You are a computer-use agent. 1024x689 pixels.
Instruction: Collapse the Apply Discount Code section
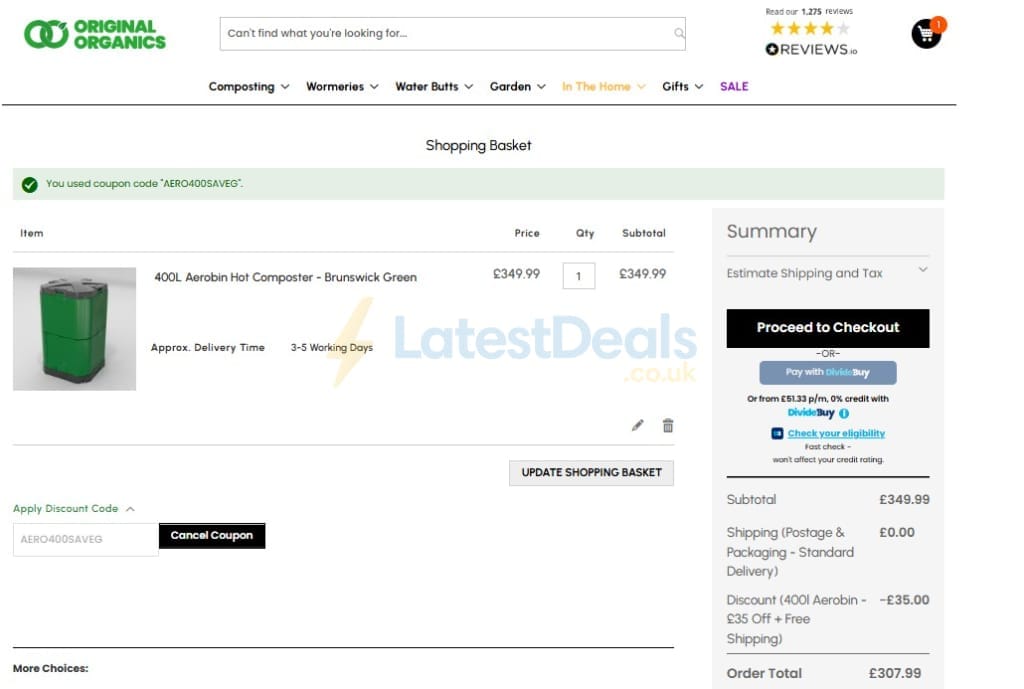[74, 509]
